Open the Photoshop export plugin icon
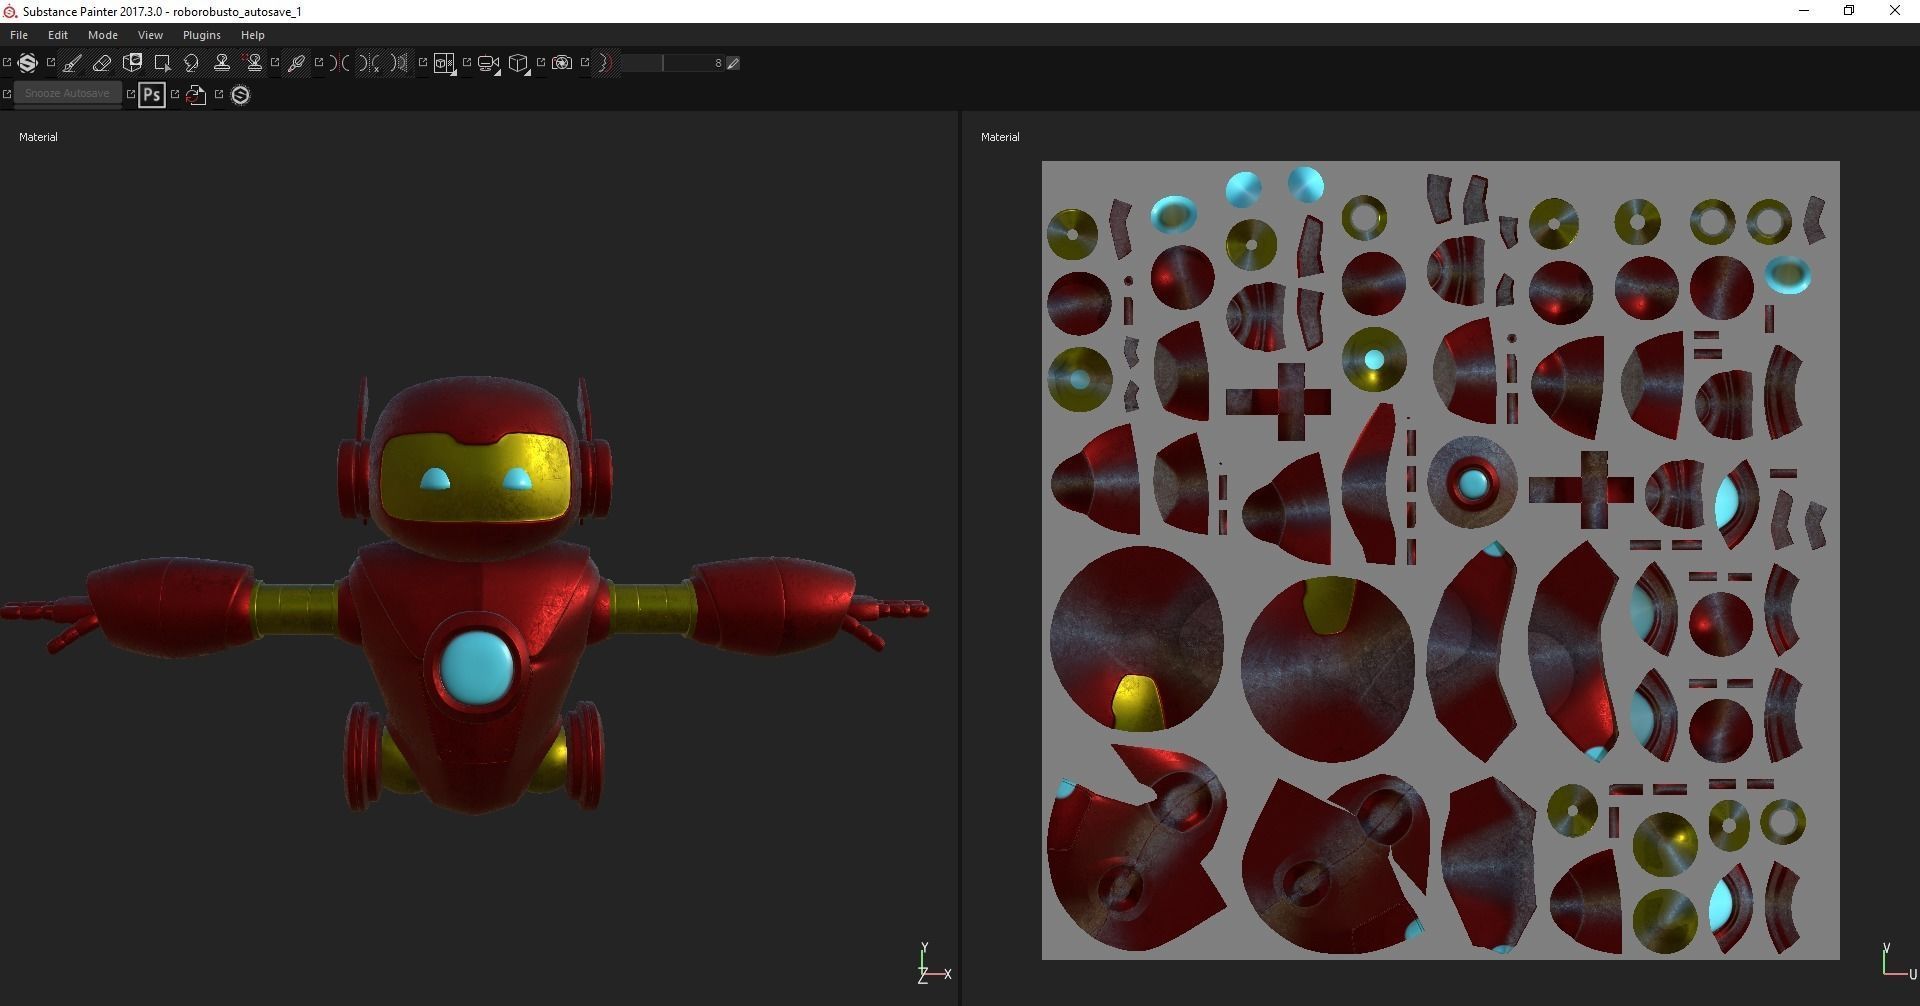The height and width of the screenshot is (1006, 1920). coord(152,95)
